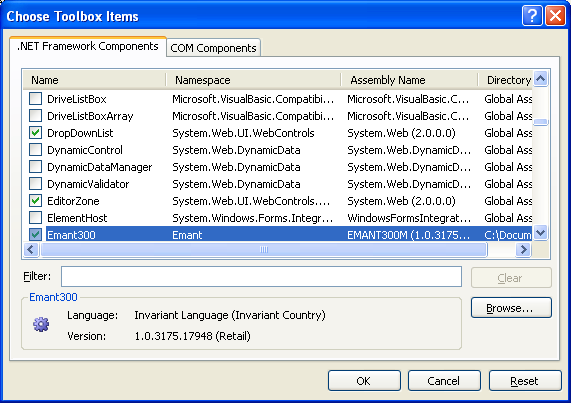Image resolution: width=571 pixels, height=403 pixels.
Task: Click the C:\Docum directory cell of Emant300
Action: coord(508,235)
